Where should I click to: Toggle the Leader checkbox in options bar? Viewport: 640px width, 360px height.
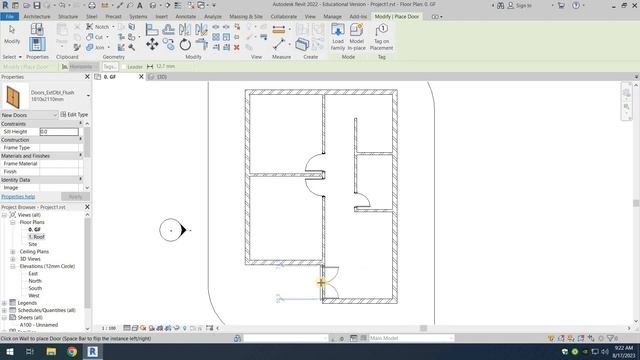click(124, 67)
